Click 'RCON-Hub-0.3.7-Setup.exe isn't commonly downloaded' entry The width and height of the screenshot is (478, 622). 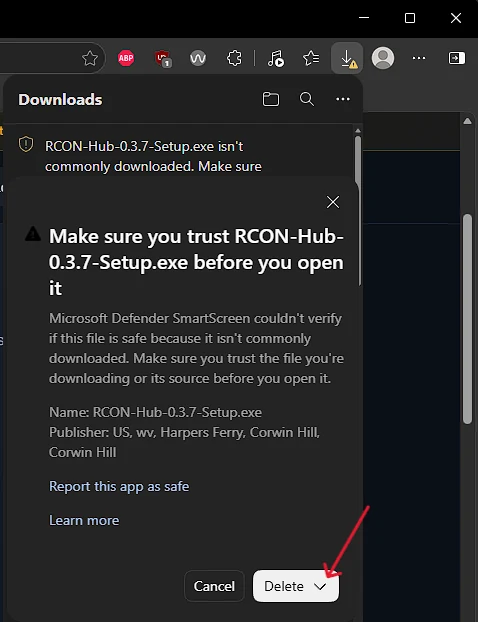pyautogui.click(x=153, y=156)
